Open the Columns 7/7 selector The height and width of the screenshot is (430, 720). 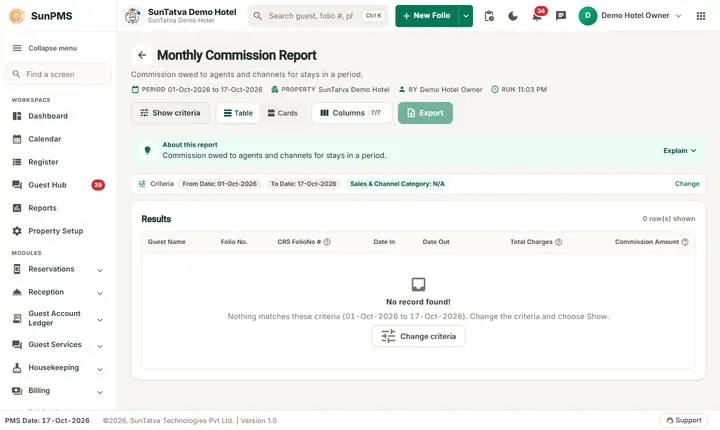[352, 113]
